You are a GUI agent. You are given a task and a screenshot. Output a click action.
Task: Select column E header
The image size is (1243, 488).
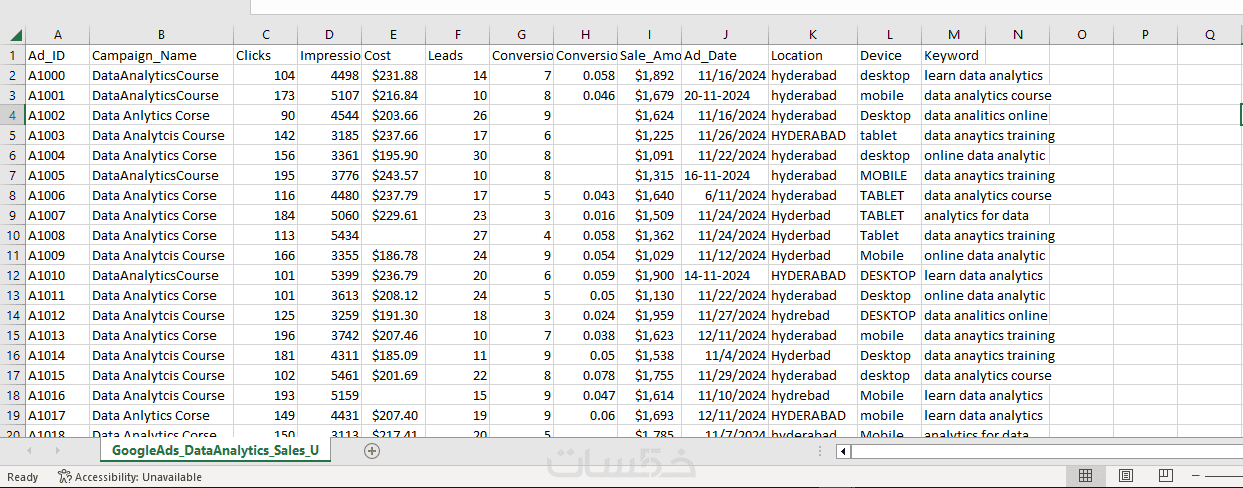pyautogui.click(x=393, y=35)
